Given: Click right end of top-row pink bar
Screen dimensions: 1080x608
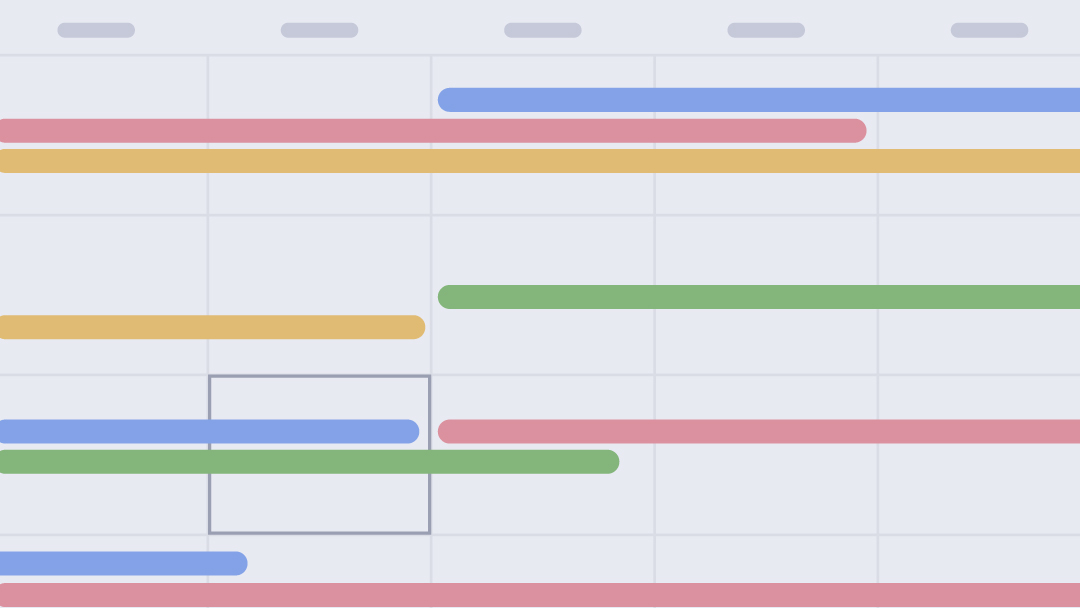Looking at the screenshot, I should [855, 131].
